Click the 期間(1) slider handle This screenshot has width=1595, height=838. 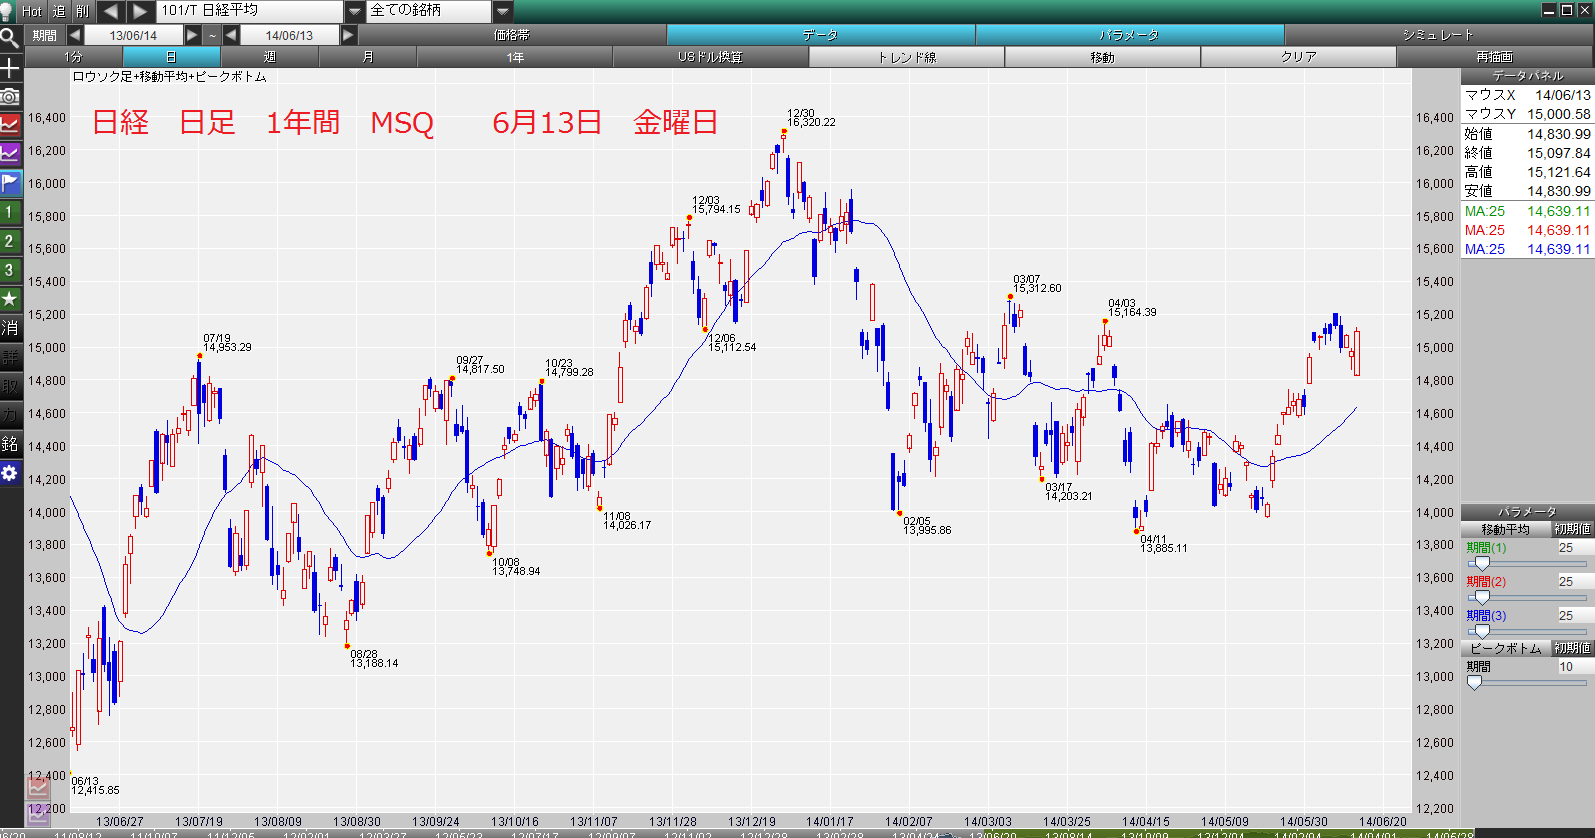(1482, 564)
